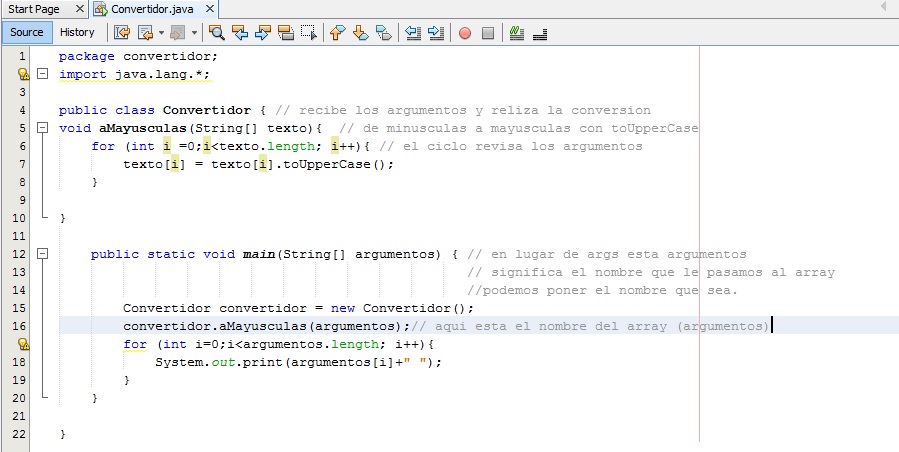Open the Back history dropdown arrow
Viewport: 899px width, 452px height.
click(161, 32)
